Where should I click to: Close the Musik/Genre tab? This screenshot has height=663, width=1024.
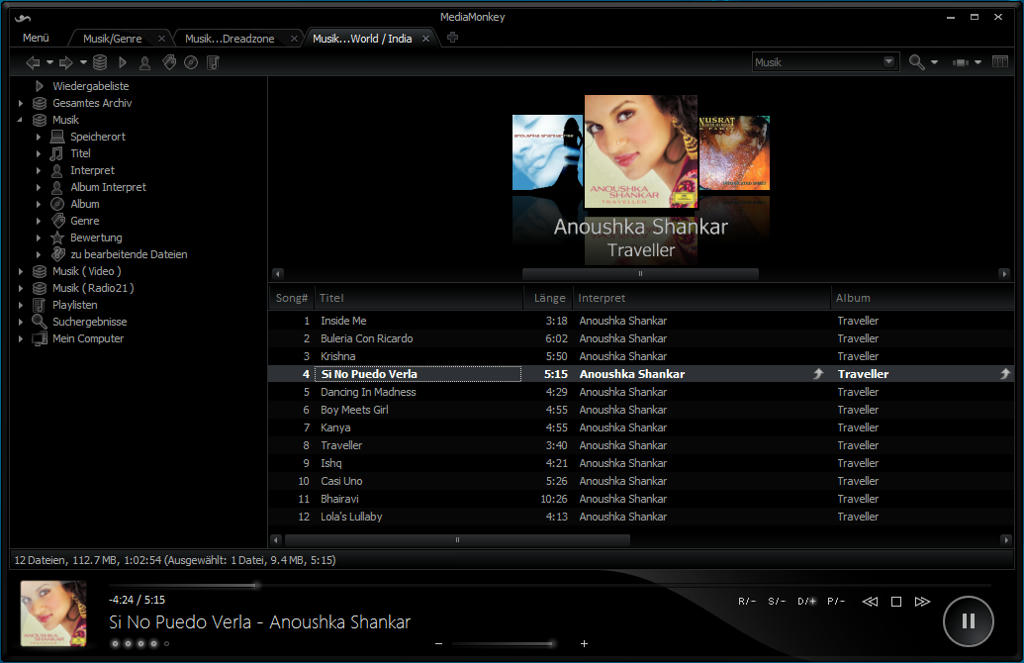point(161,39)
